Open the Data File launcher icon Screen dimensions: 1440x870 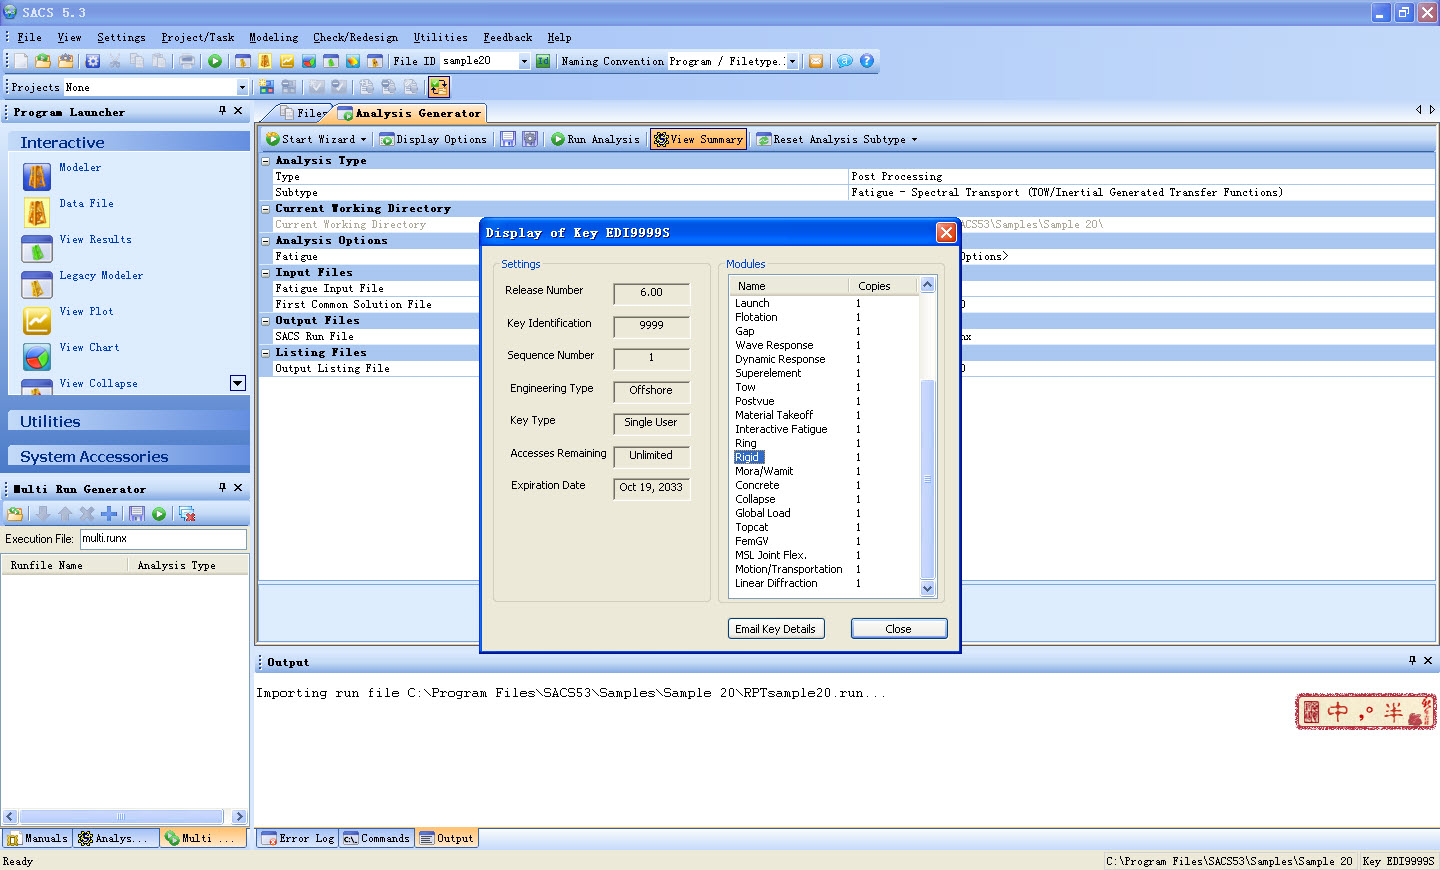37,213
